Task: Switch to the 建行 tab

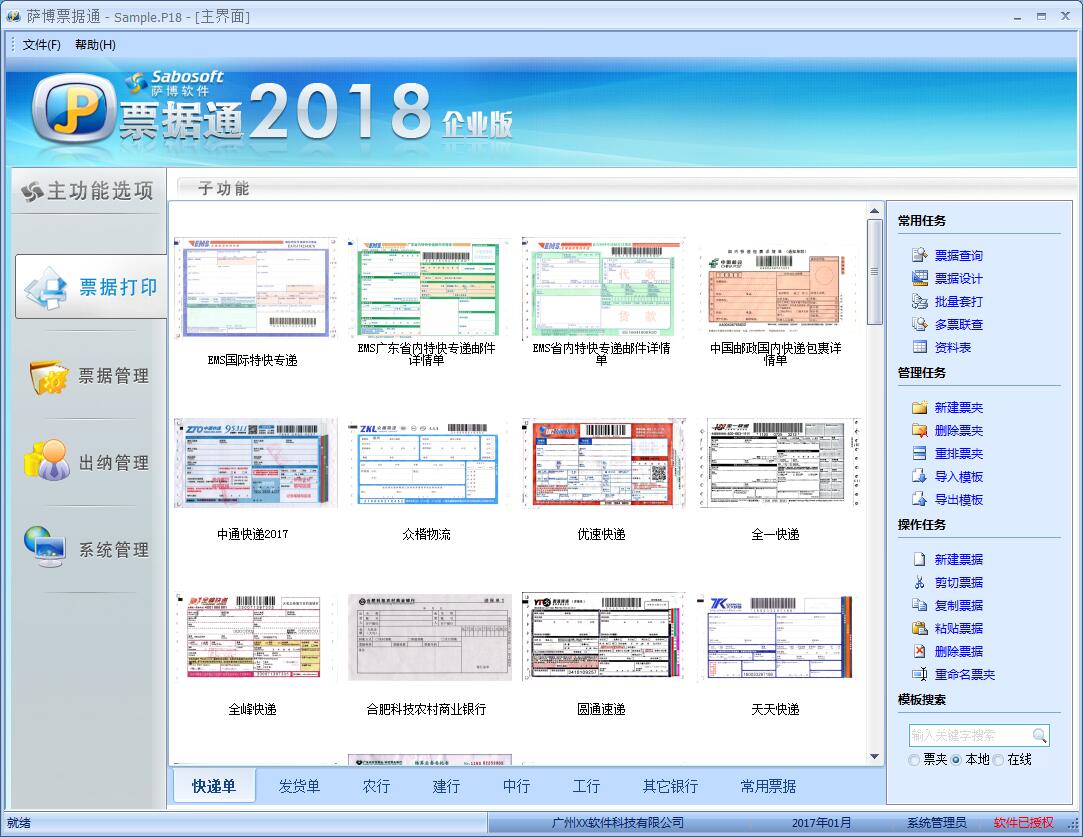Action: point(446,786)
